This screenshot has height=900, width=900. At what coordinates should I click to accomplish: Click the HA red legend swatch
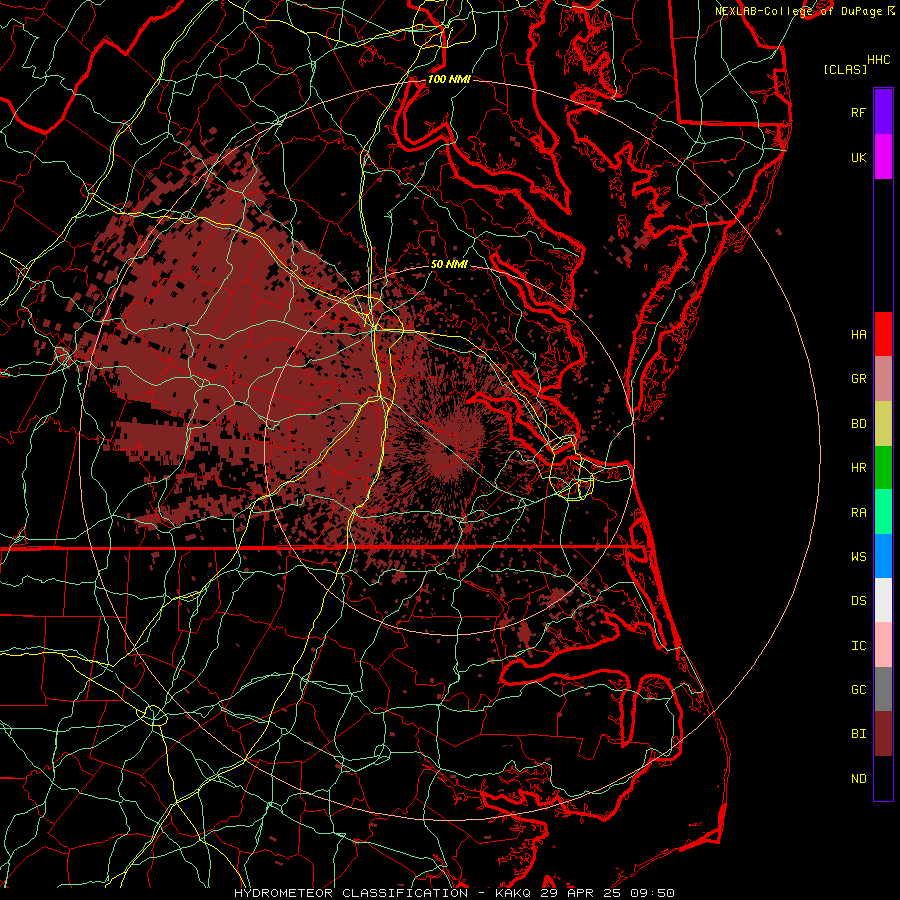(x=883, y=334)
